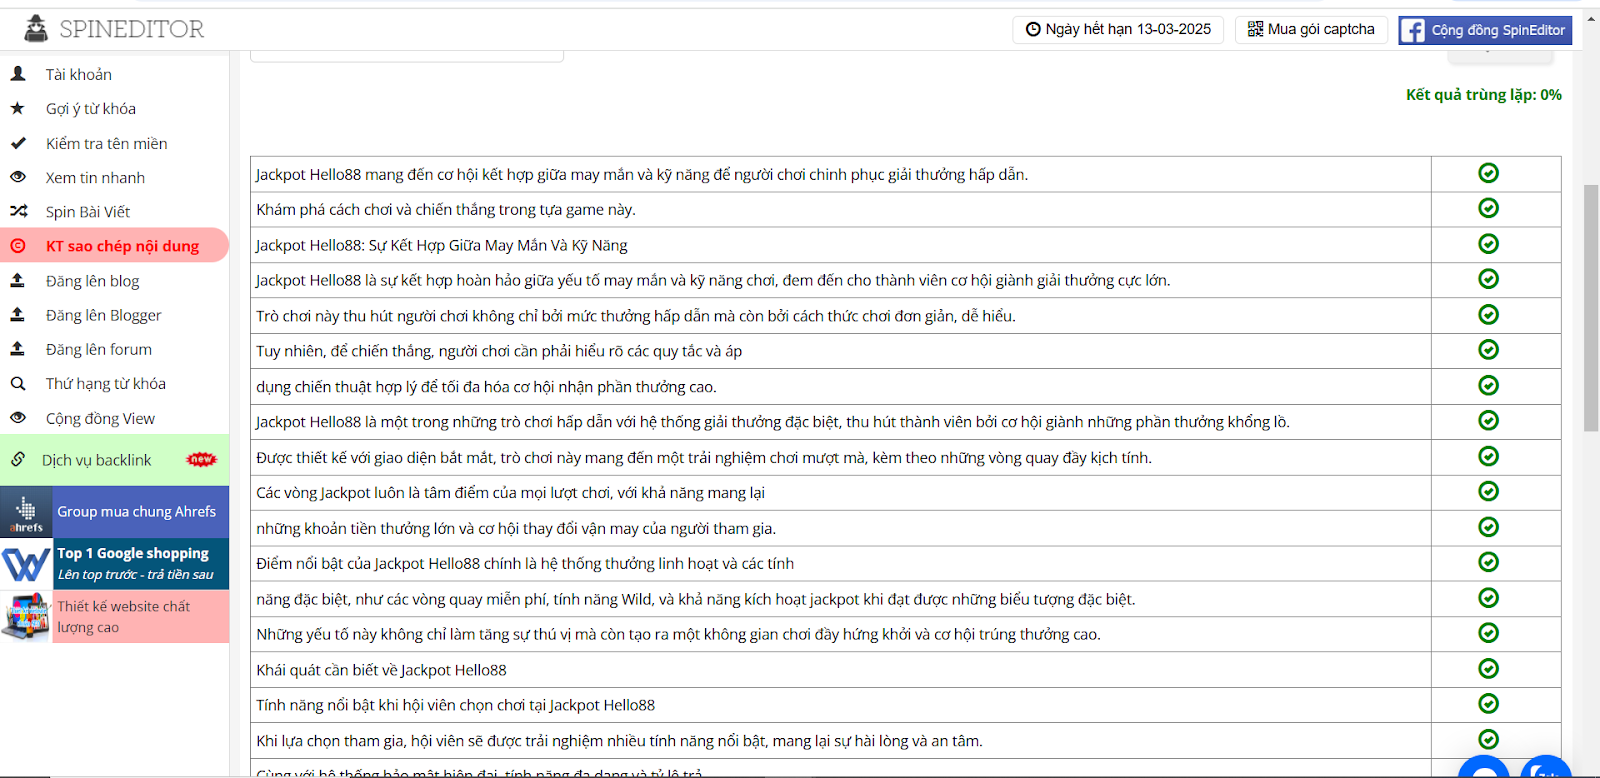This screenshot has width=1600, height=778.
Task: Click the magnifier icon for Thứ hạng từ khóa
Action: pos(18,383)
